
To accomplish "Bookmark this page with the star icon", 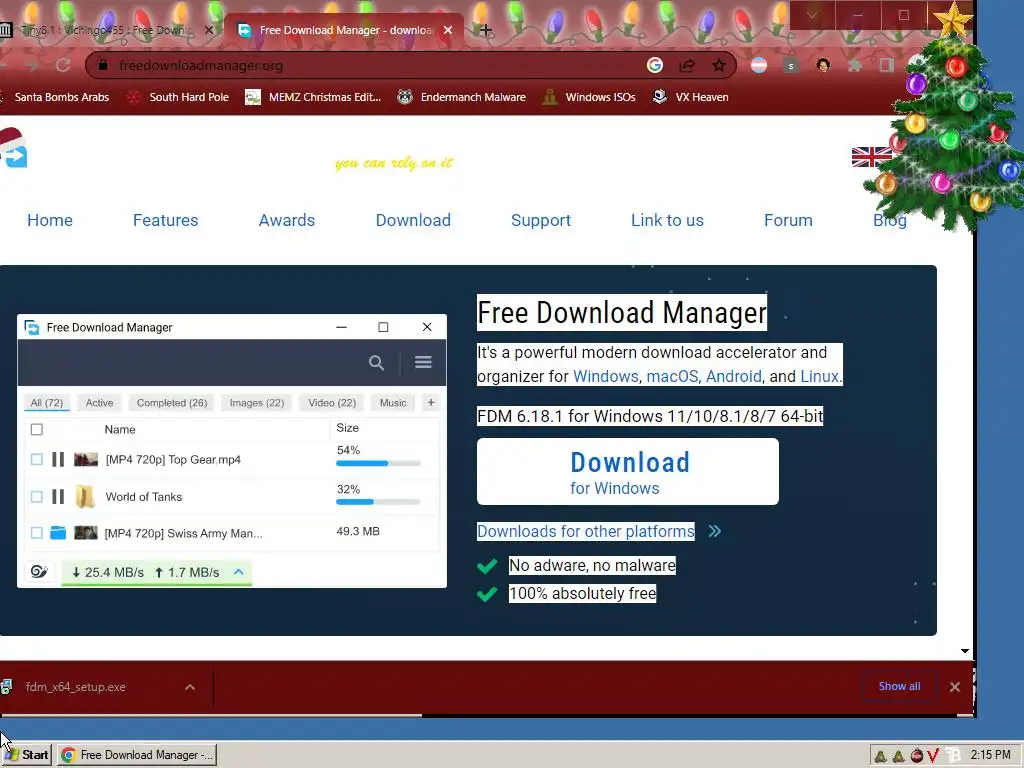I will (x=719, y=65).
